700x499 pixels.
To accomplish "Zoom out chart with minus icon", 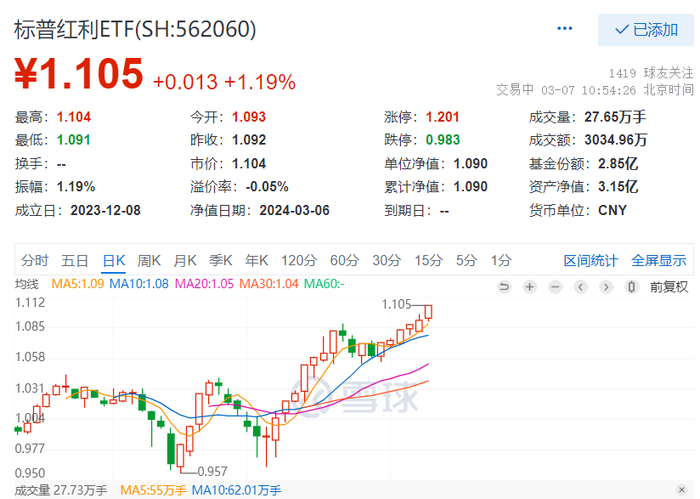I will point(555,287).
